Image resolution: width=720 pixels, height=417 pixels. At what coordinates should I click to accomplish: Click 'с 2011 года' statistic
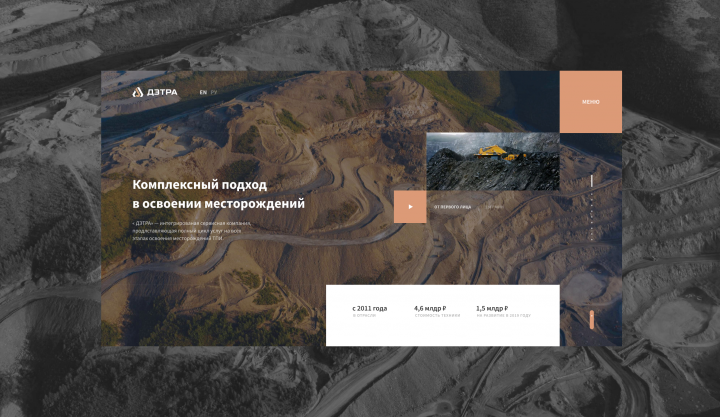point(370,309)
